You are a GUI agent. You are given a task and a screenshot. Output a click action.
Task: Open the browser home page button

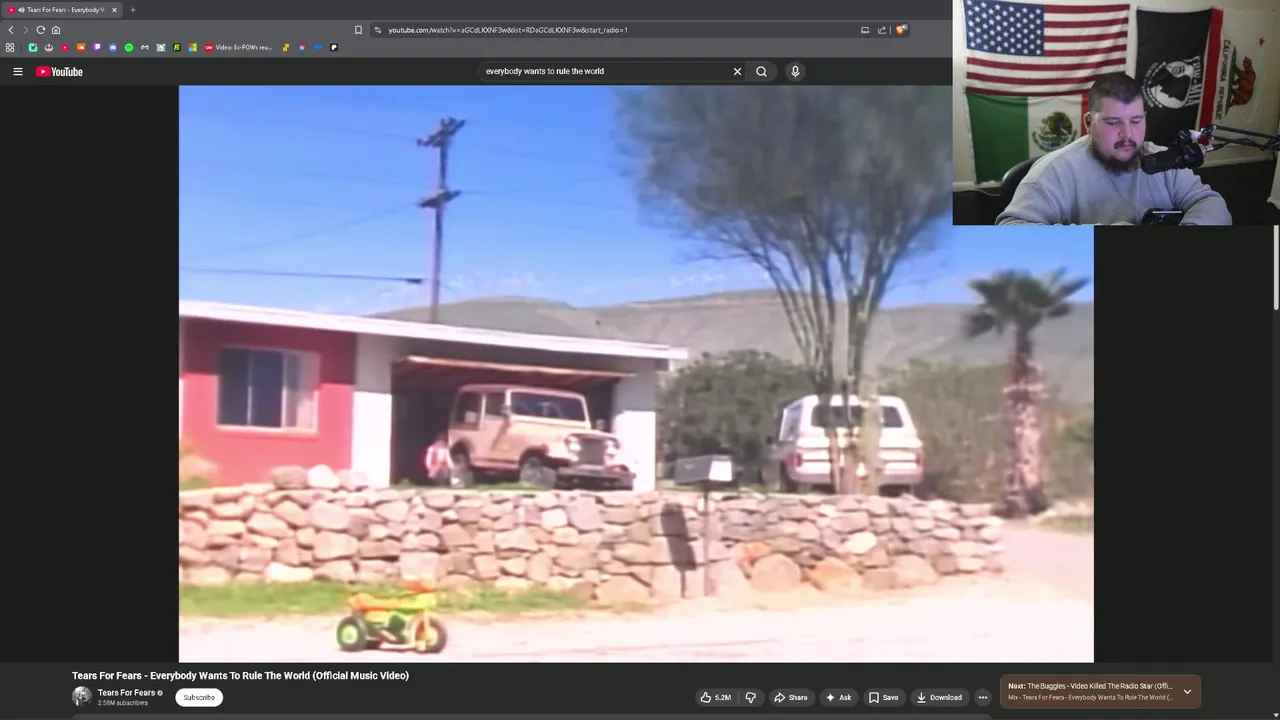(56, 30)
